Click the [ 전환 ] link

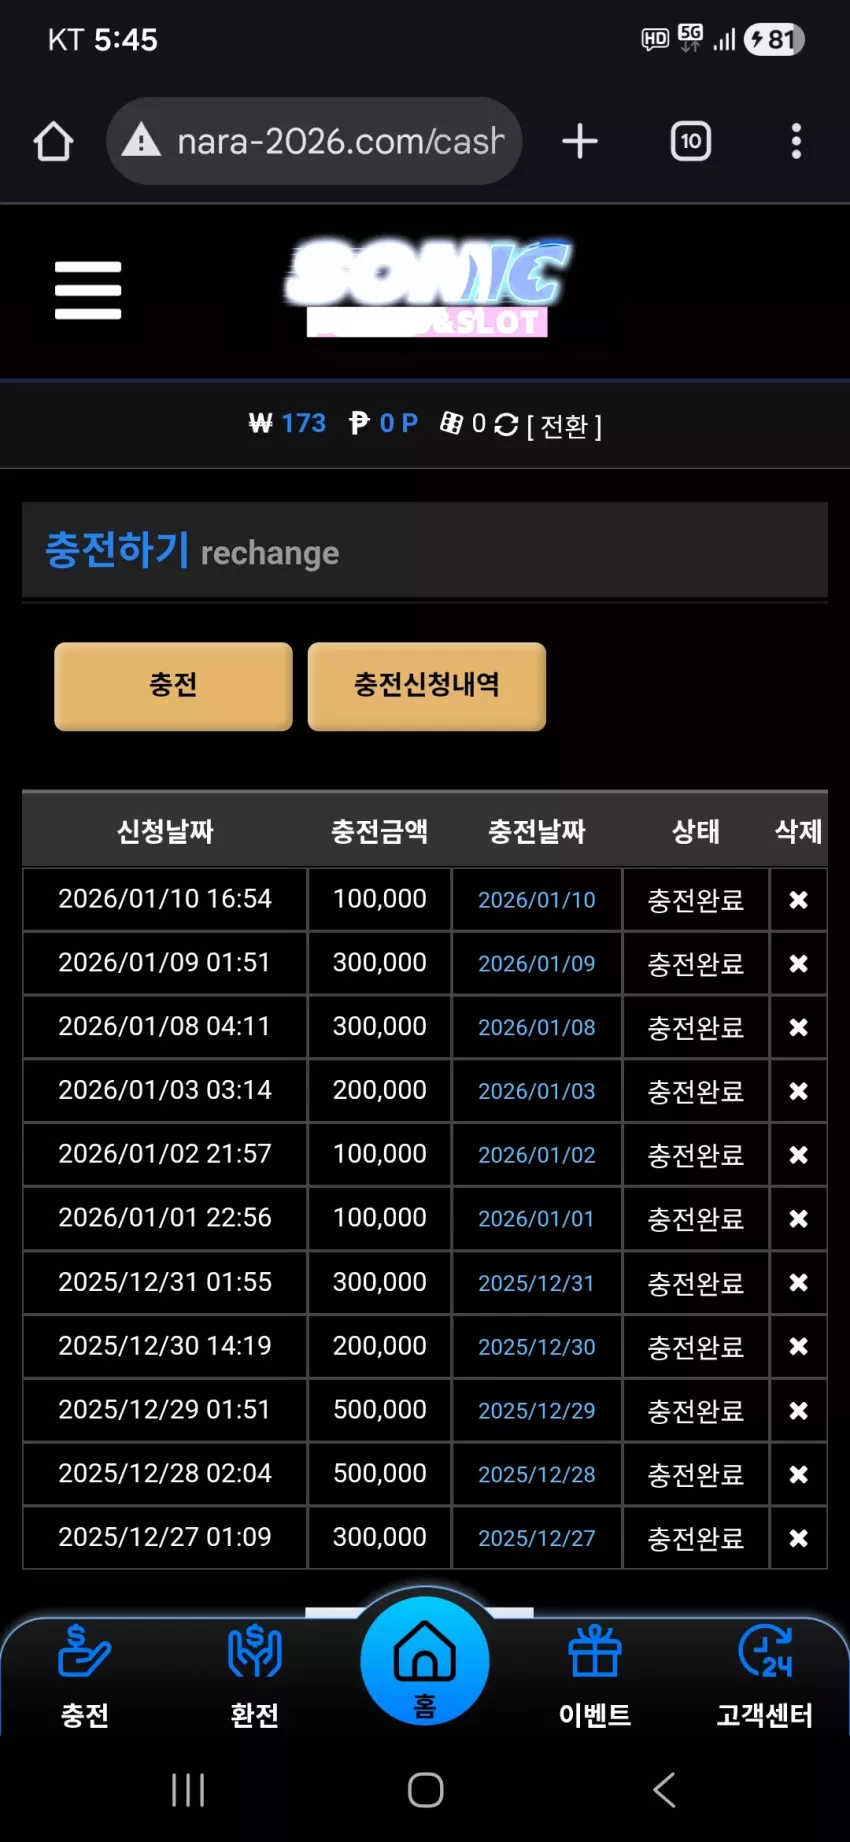pos(564,426)
